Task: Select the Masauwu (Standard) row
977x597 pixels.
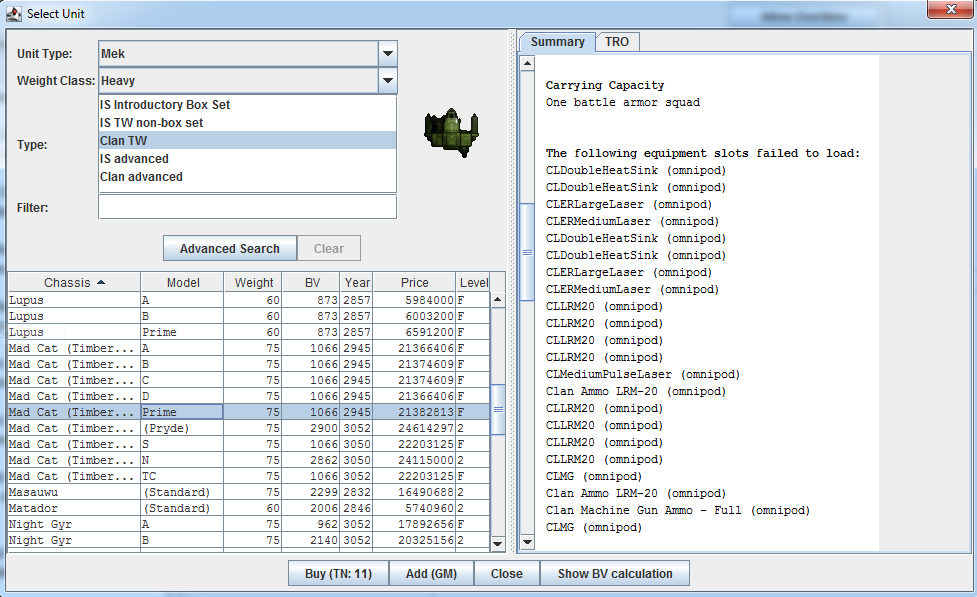Action: tap(249, 492)
